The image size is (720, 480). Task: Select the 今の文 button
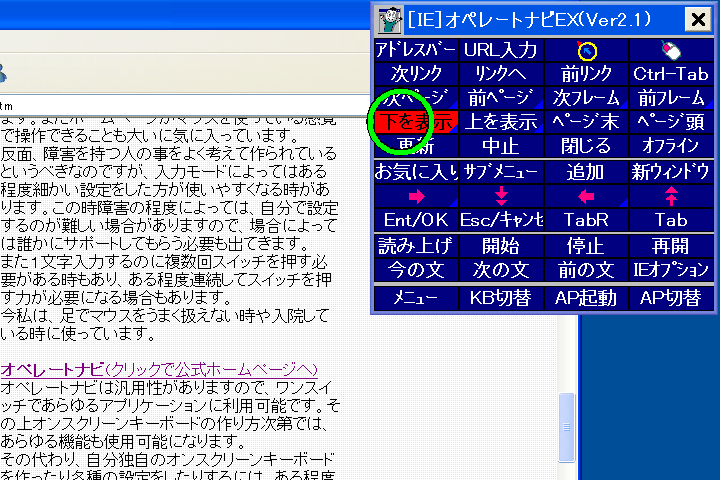point(416,270)
